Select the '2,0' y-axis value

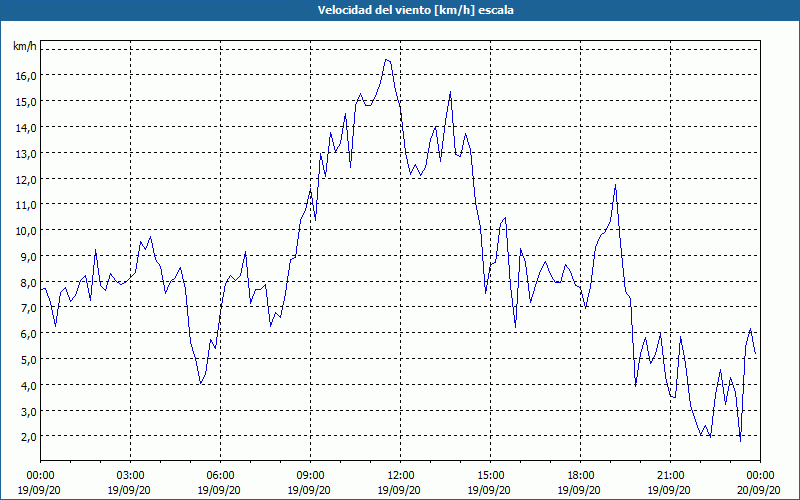(x=28, y=437)
